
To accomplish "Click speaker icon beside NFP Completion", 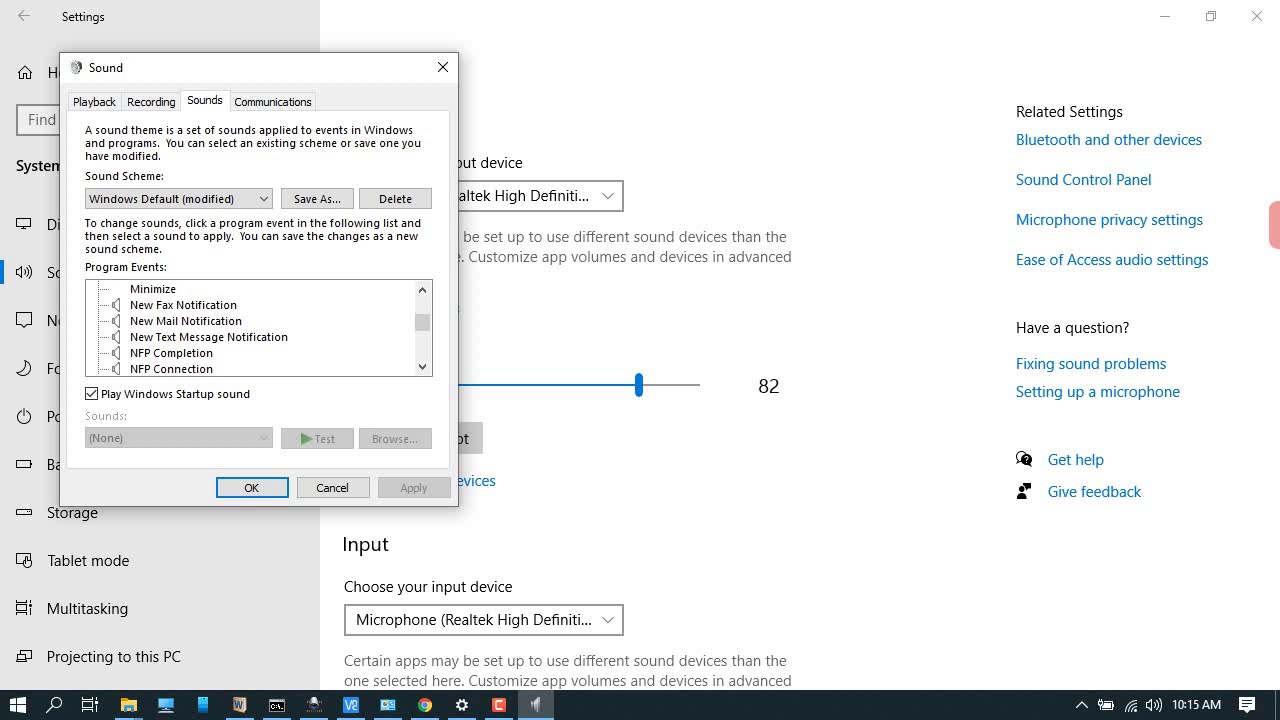I will [x=116, y=353].
